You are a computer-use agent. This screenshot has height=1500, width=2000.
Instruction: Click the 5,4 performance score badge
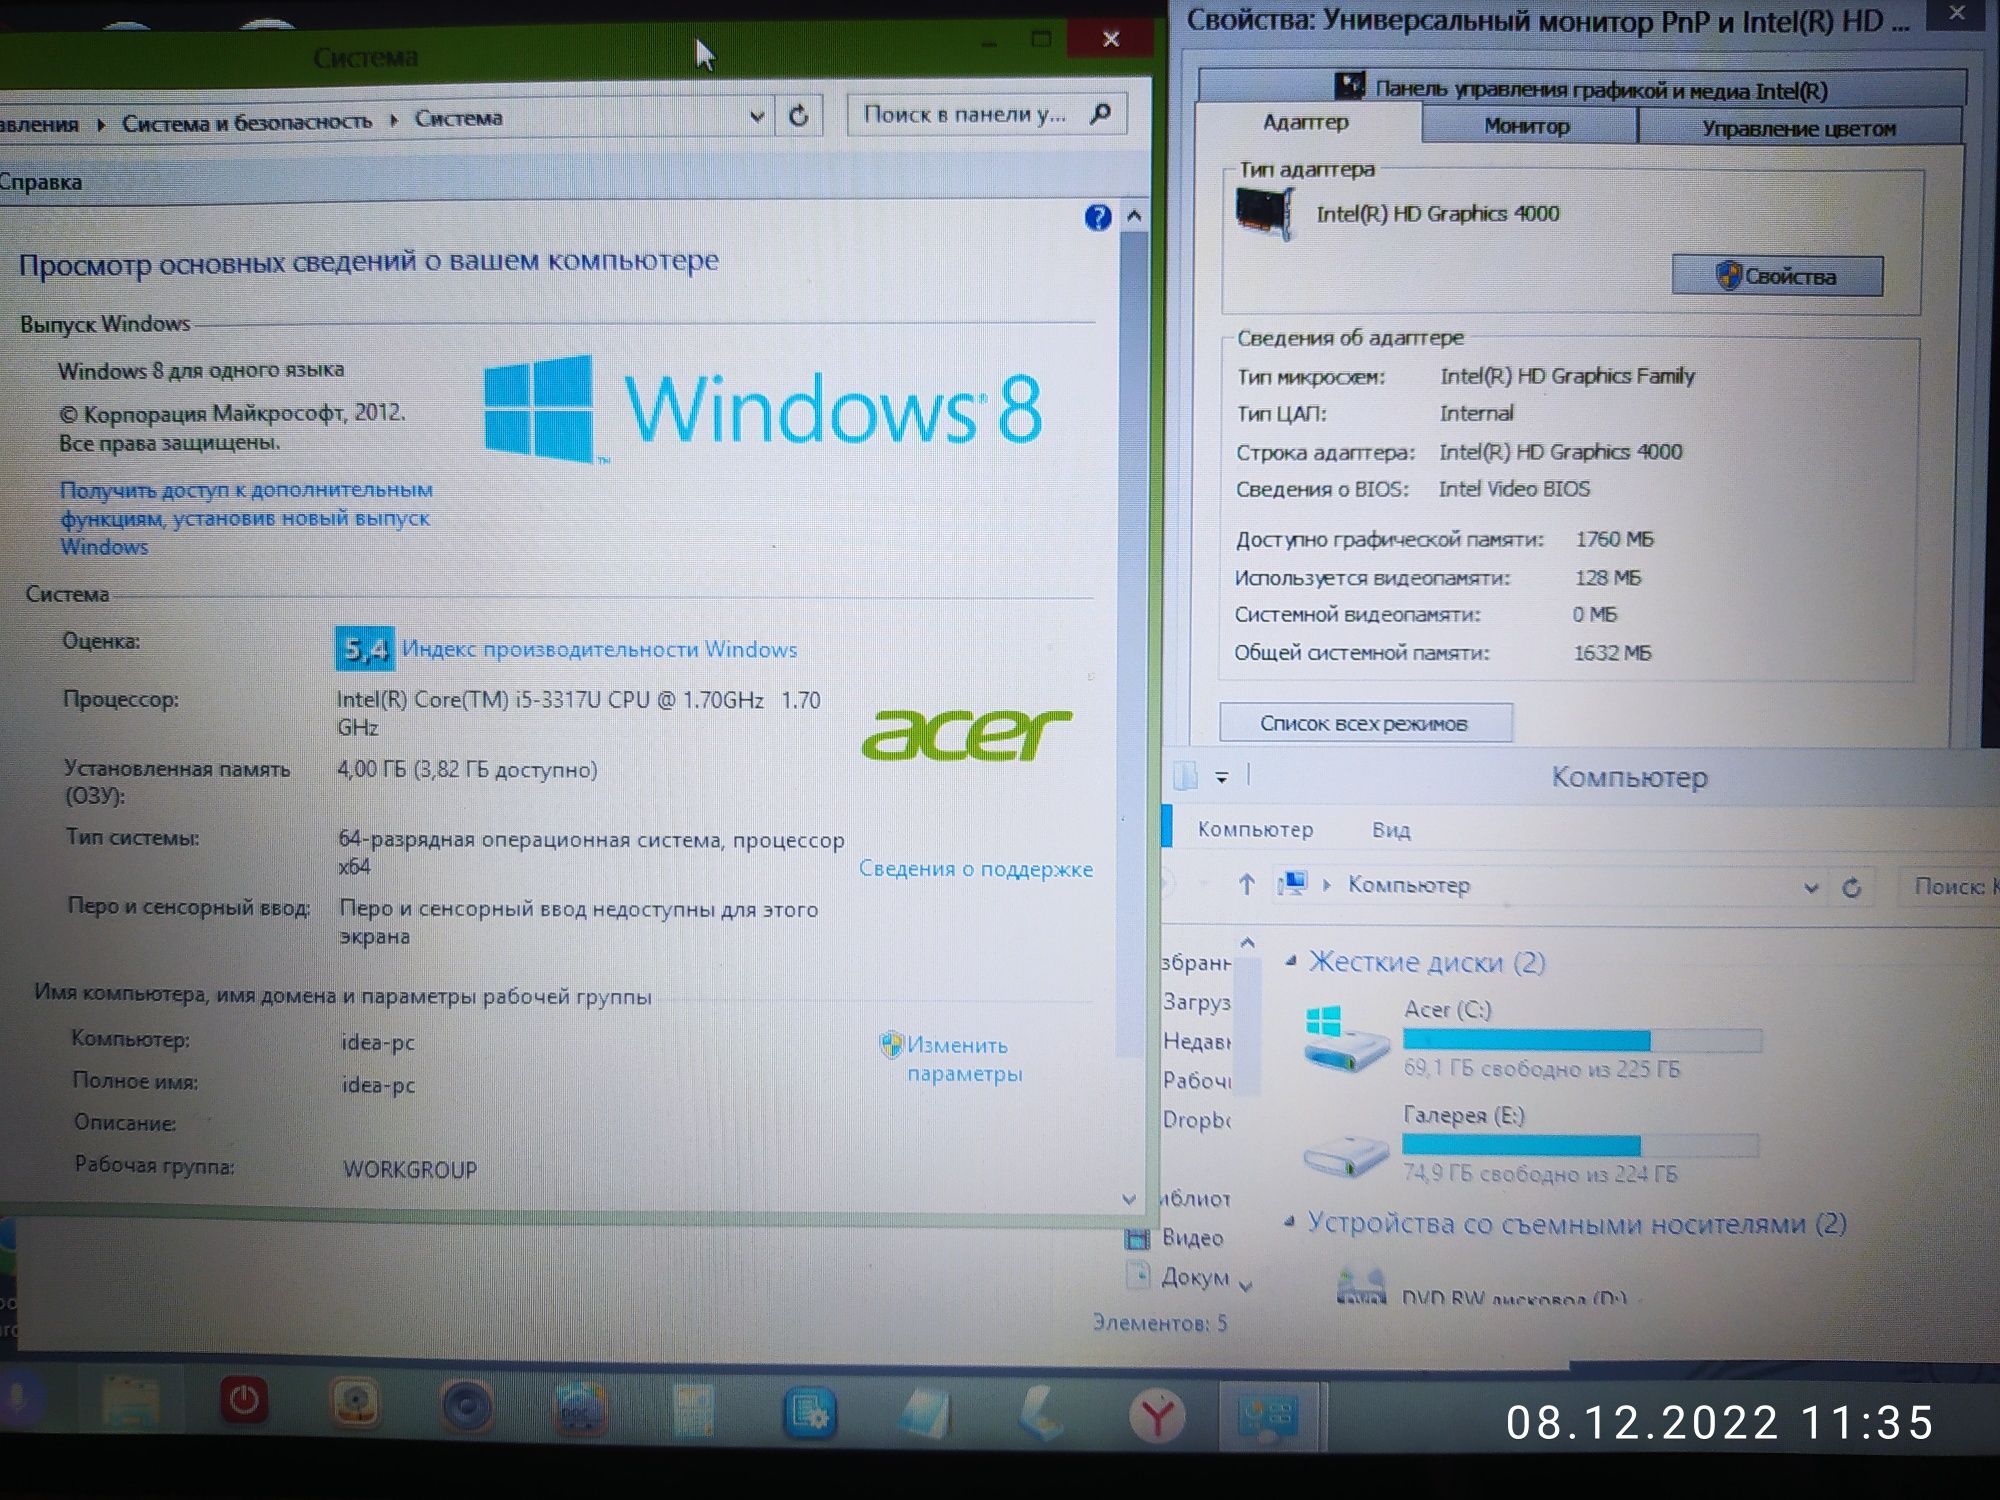(364, 649)
